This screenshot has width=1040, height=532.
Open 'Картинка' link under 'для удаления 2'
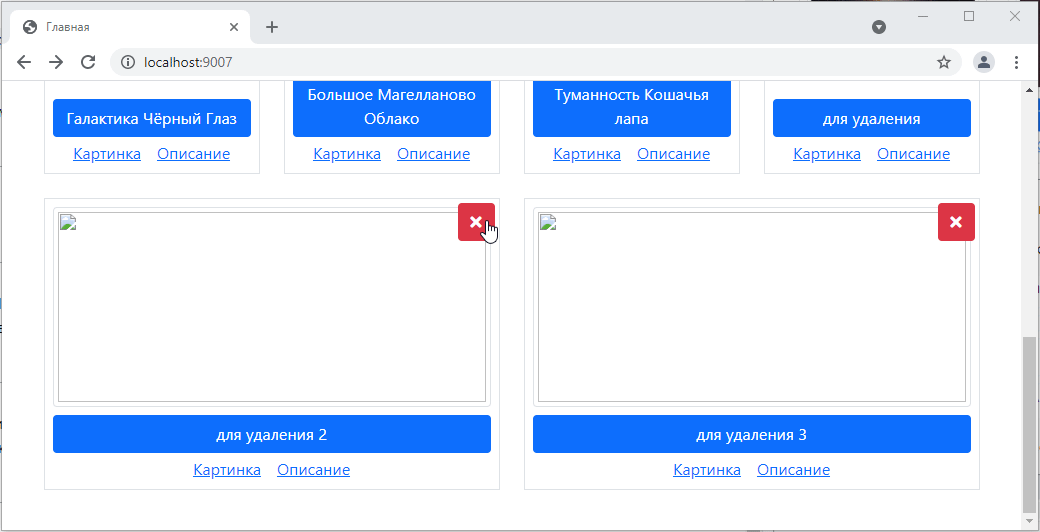click(x=227, y=470)
